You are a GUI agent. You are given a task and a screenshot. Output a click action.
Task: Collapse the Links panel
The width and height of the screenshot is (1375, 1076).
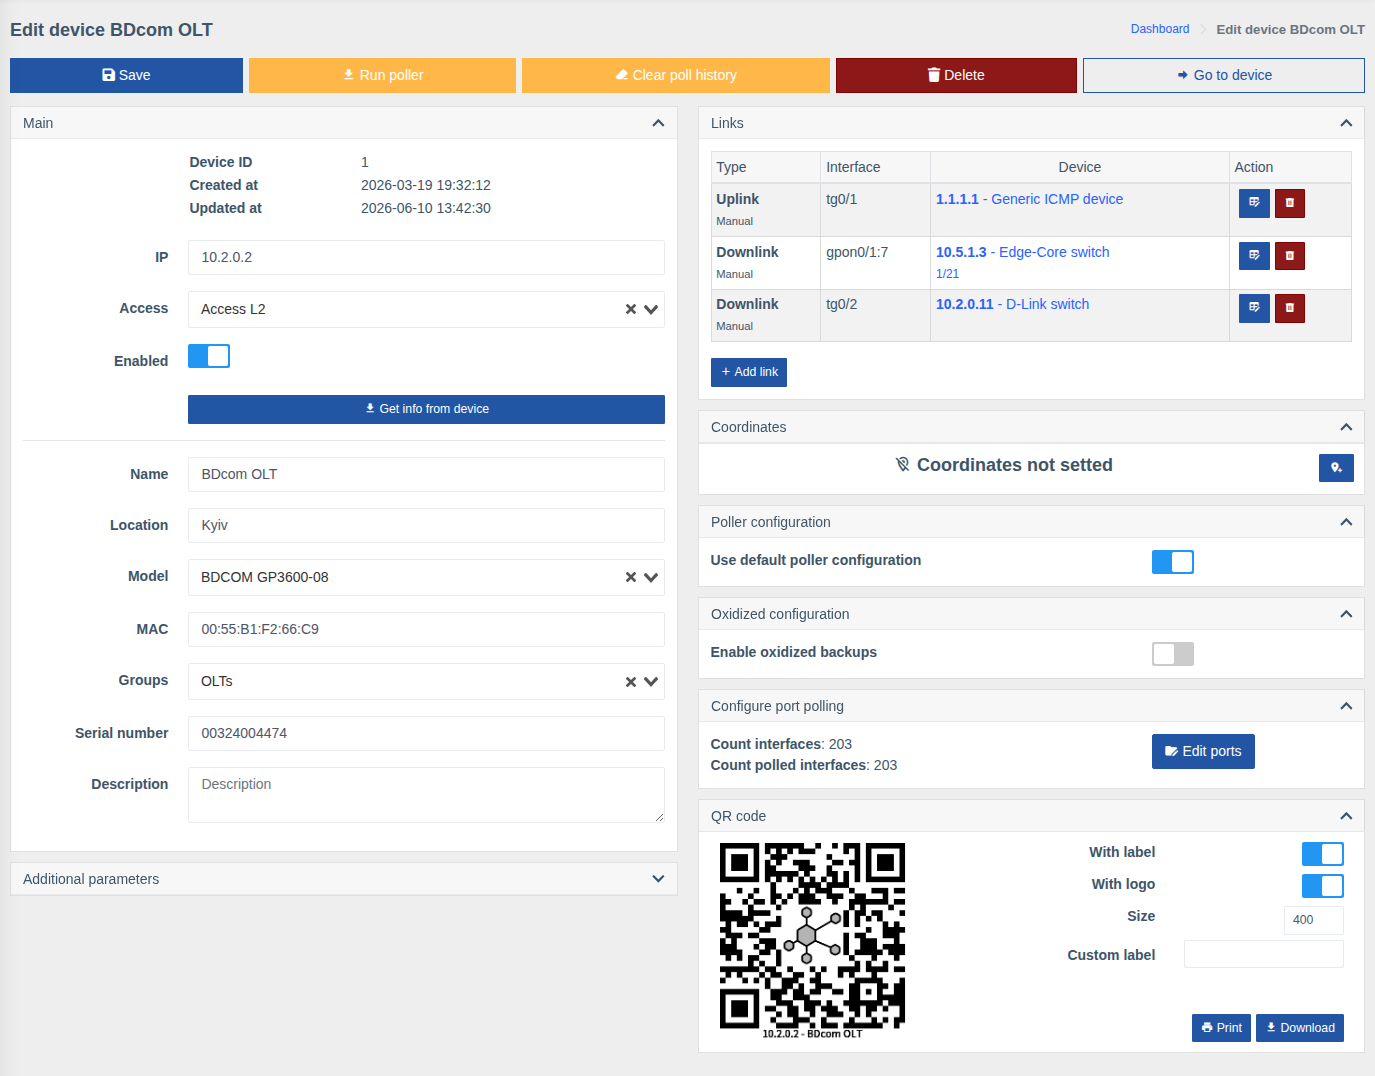(x=1346, y=123)
